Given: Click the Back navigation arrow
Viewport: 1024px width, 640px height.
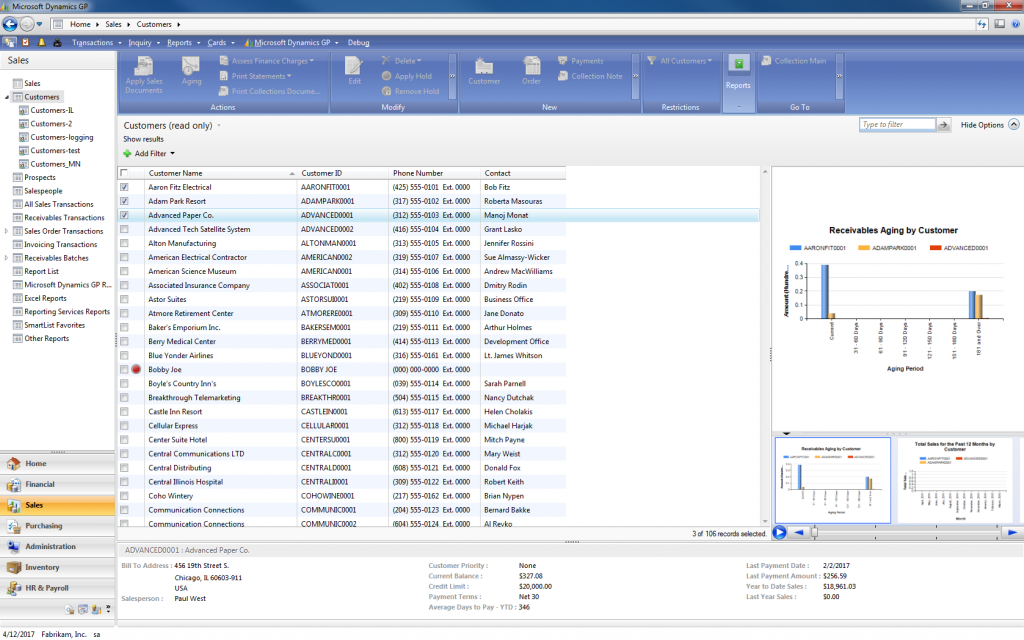Looking at the screenshot, I should tap(10, 24).
